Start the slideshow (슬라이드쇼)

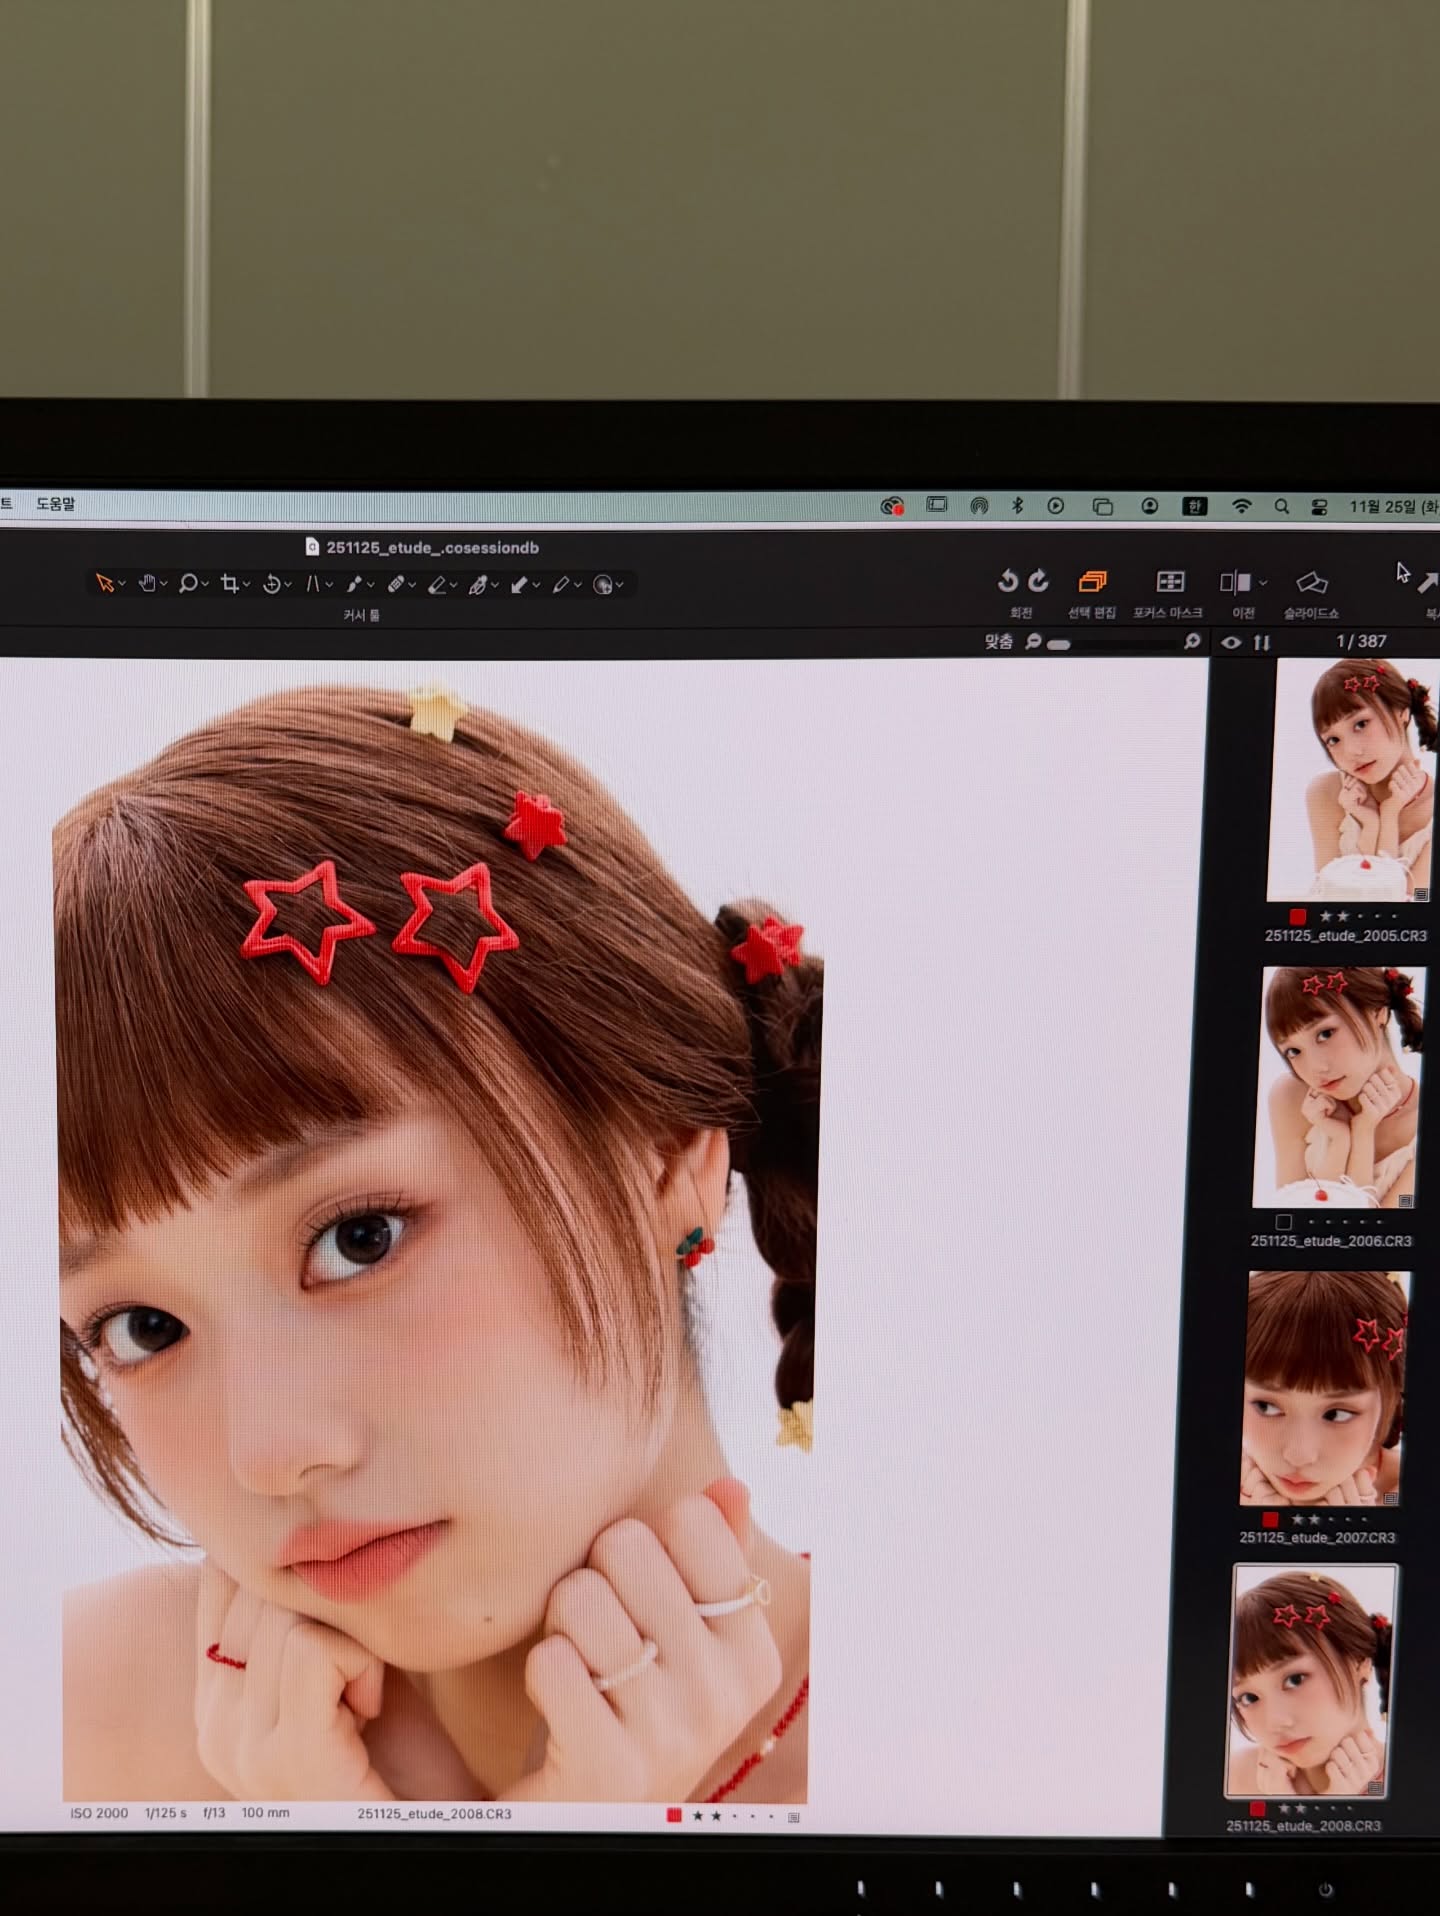1311,583
